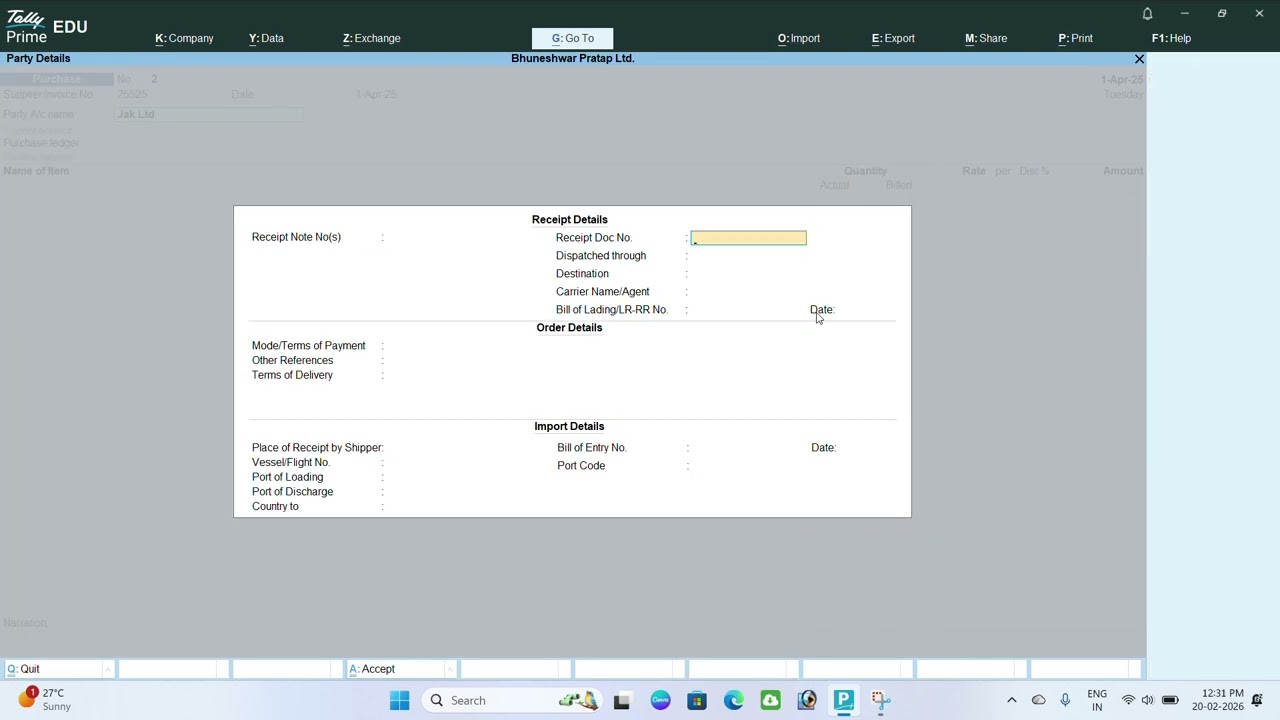Click the Destination field label
This screenshot has height=720, width=1280.
582,274
